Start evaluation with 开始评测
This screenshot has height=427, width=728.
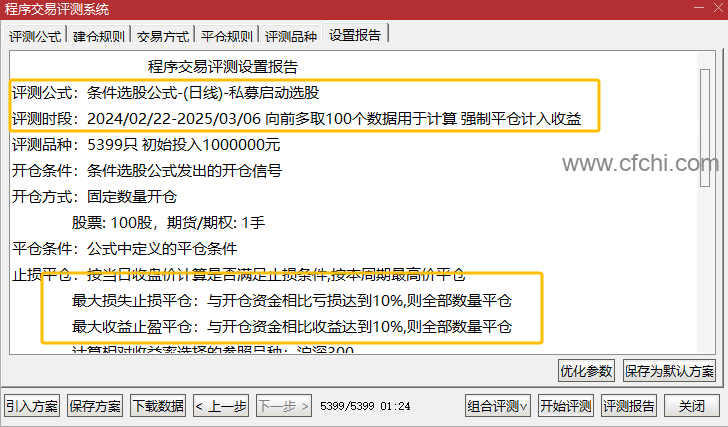[x=566, y=406]
